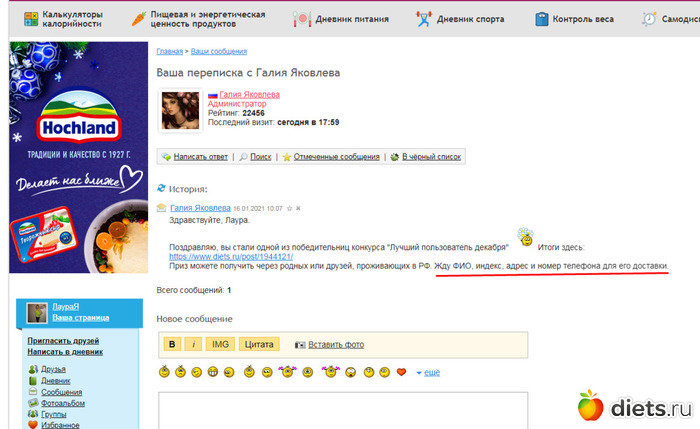700x429 pixels.
Task: Click Написать ответ link
Action: (x=200, y=157)
